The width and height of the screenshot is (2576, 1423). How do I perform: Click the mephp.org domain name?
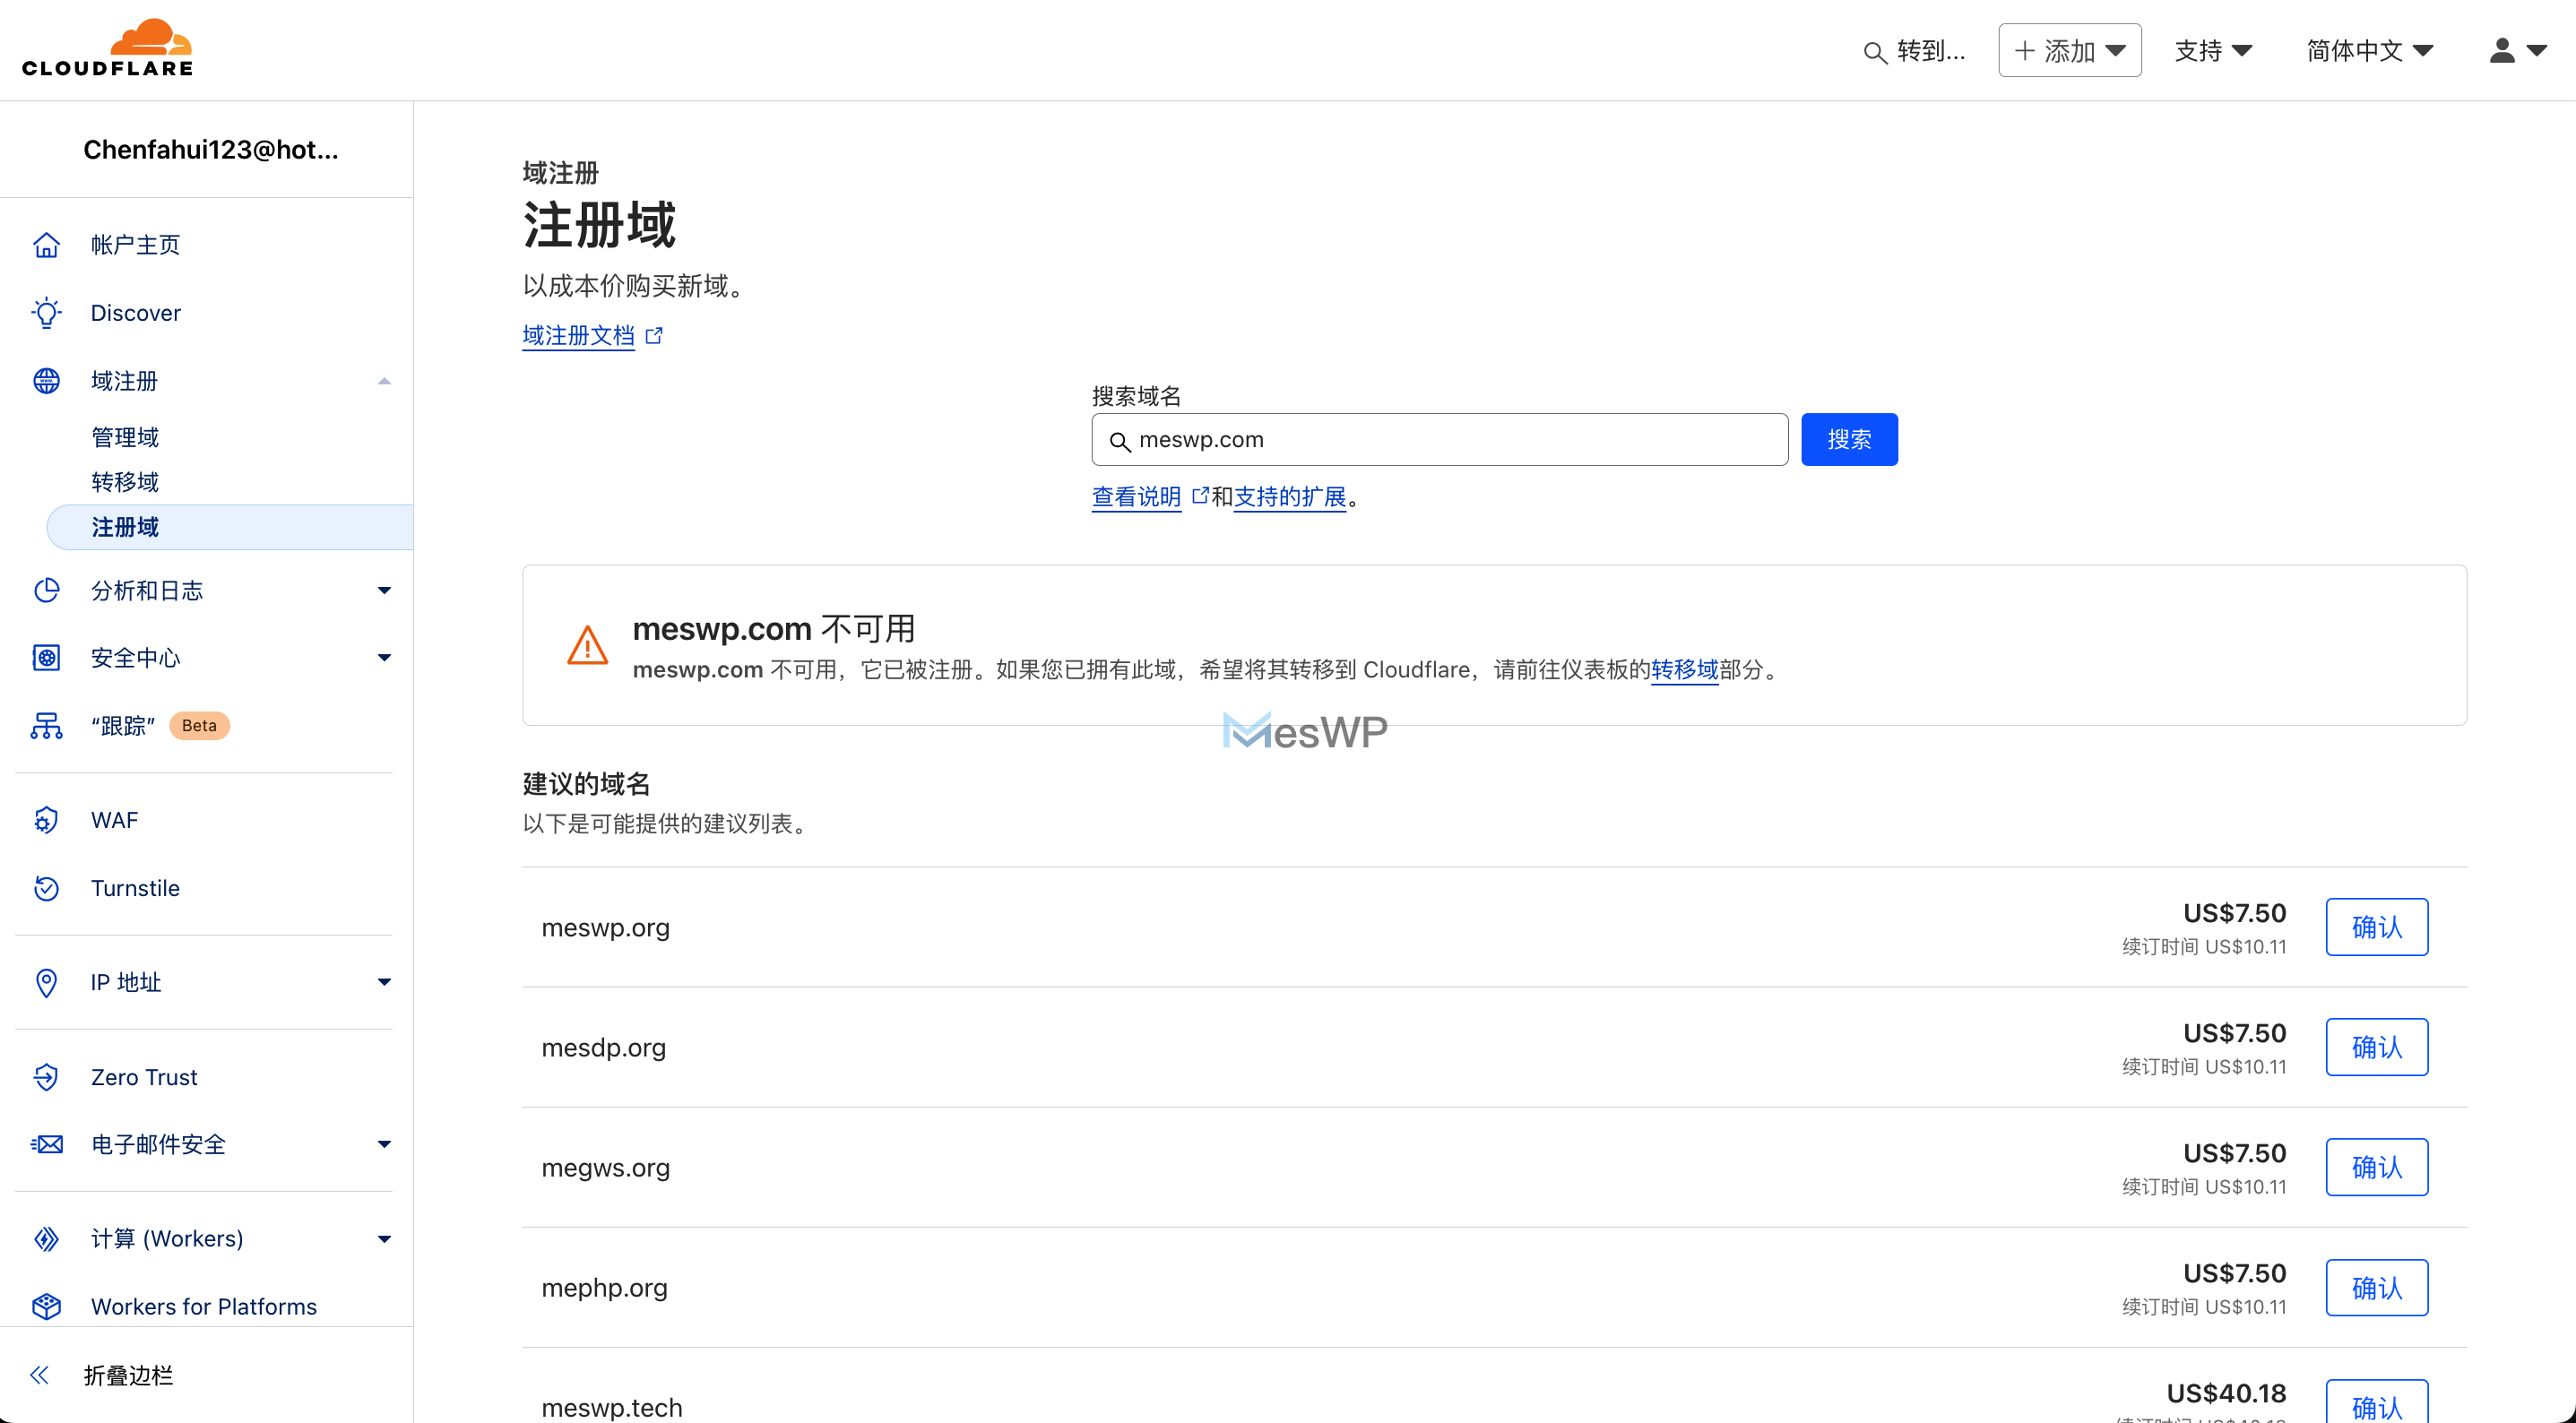tap(604, 1287)
